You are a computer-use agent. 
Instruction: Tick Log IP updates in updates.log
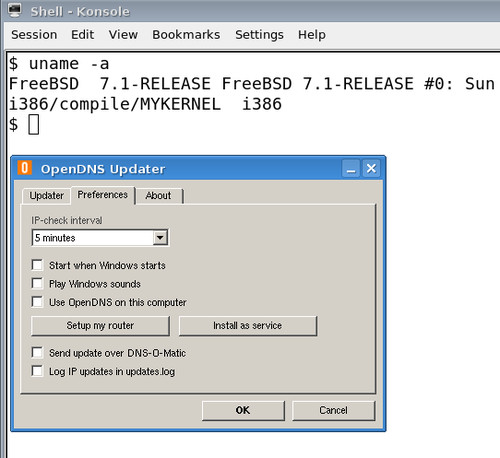tap(37, 371)
